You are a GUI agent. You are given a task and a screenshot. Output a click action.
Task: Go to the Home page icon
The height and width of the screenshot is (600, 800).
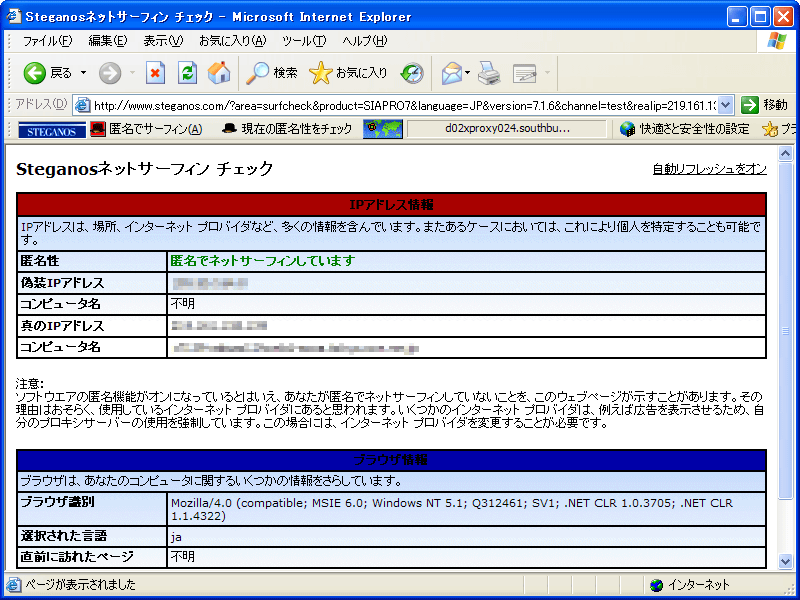[x=219, y=72]
